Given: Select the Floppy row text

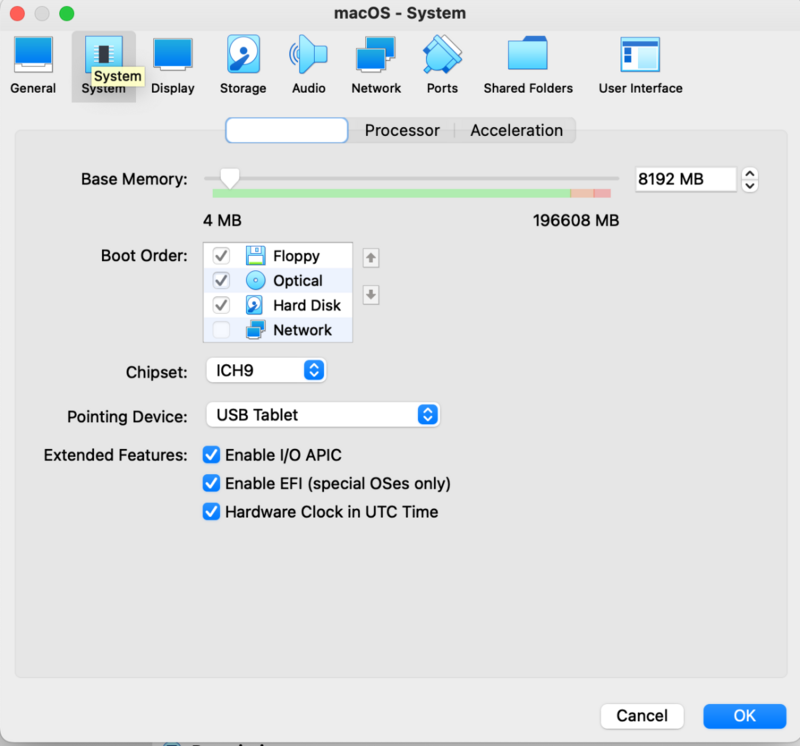Looking at the screenshot, I should click(296, 256).
